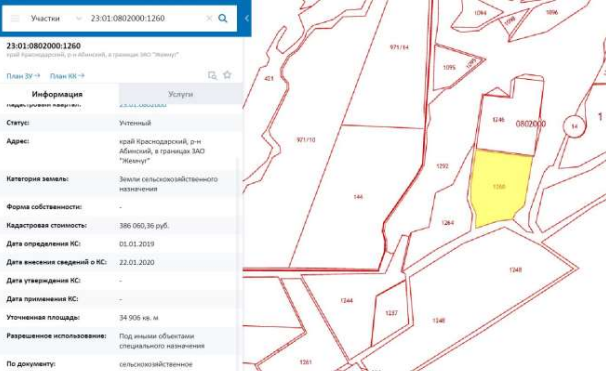Click into the cadastral number search field

click(x=145, y=18)
